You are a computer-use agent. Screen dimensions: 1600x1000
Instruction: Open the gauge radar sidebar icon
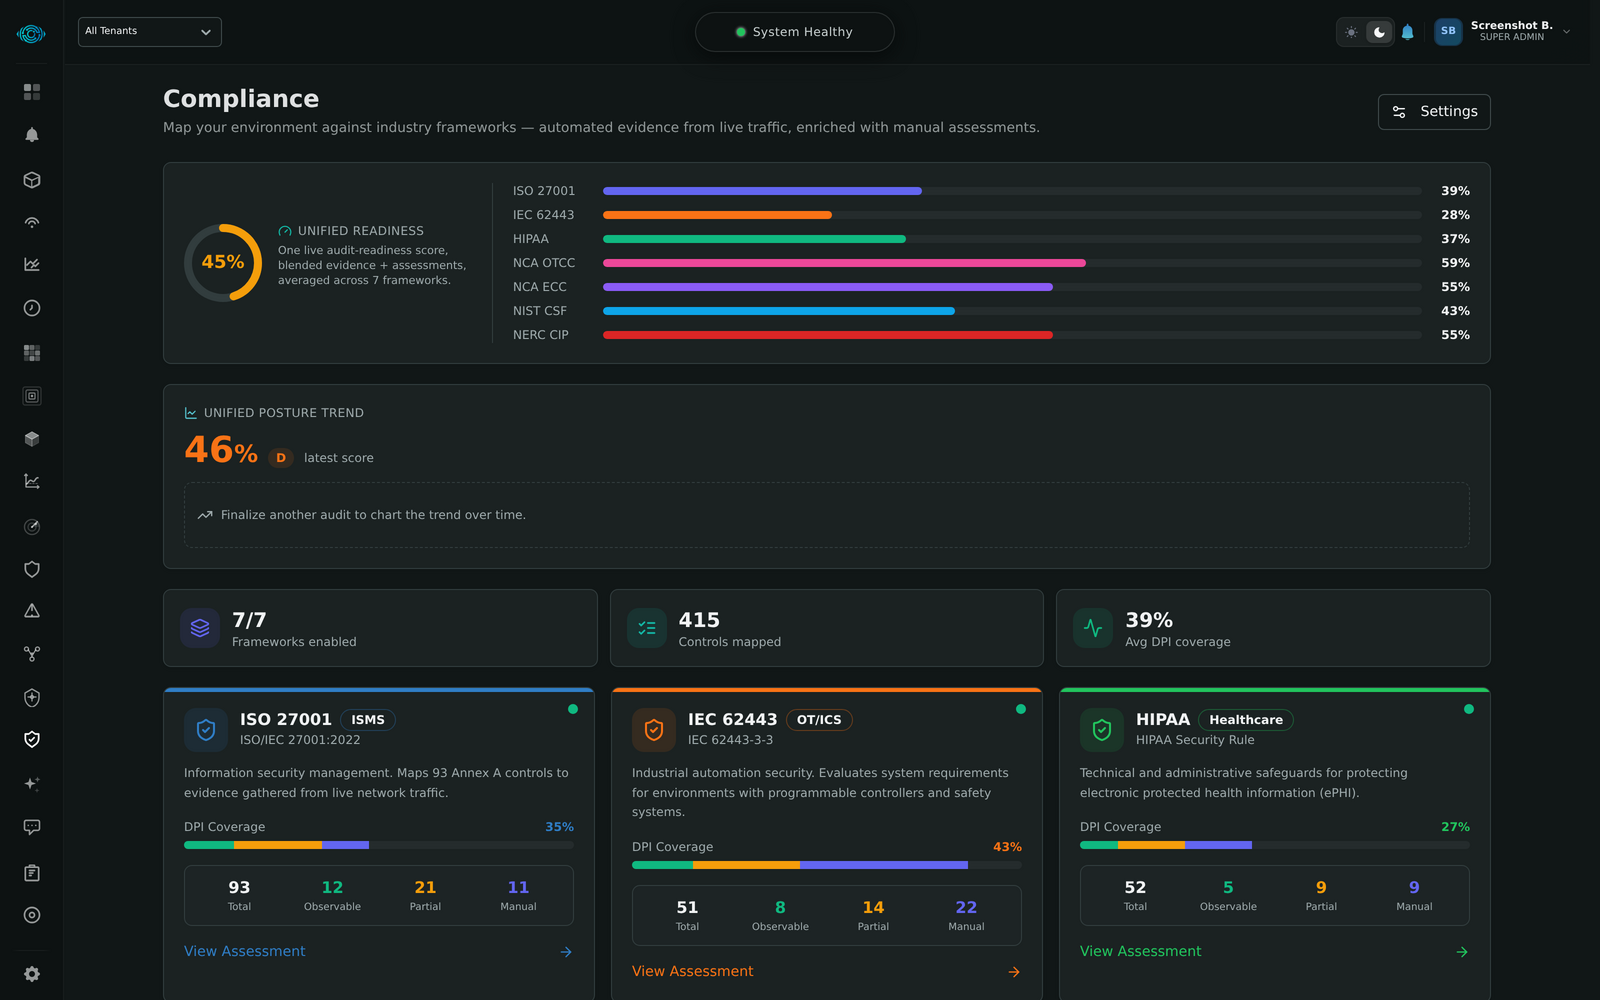coord(32,527)
